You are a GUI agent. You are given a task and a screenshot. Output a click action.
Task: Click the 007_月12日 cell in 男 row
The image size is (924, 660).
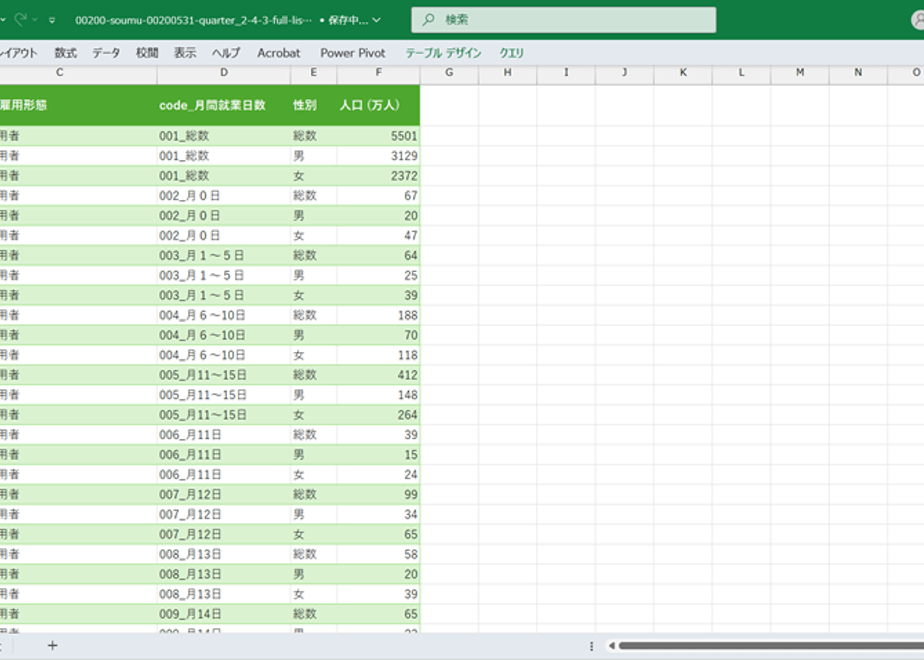click(x=224, y=514)
